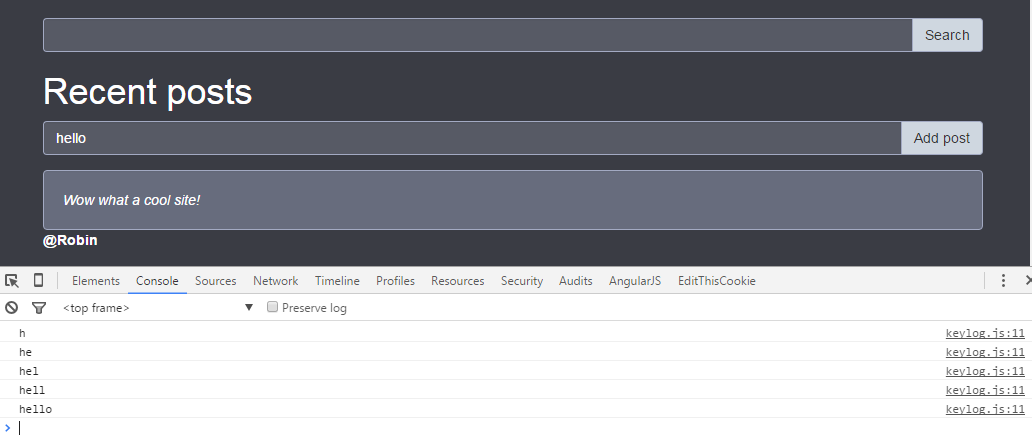The height and width of the screenshot is (438, 1032).
Task: Open the top frame context dropdown
Action: coord(158,308)
